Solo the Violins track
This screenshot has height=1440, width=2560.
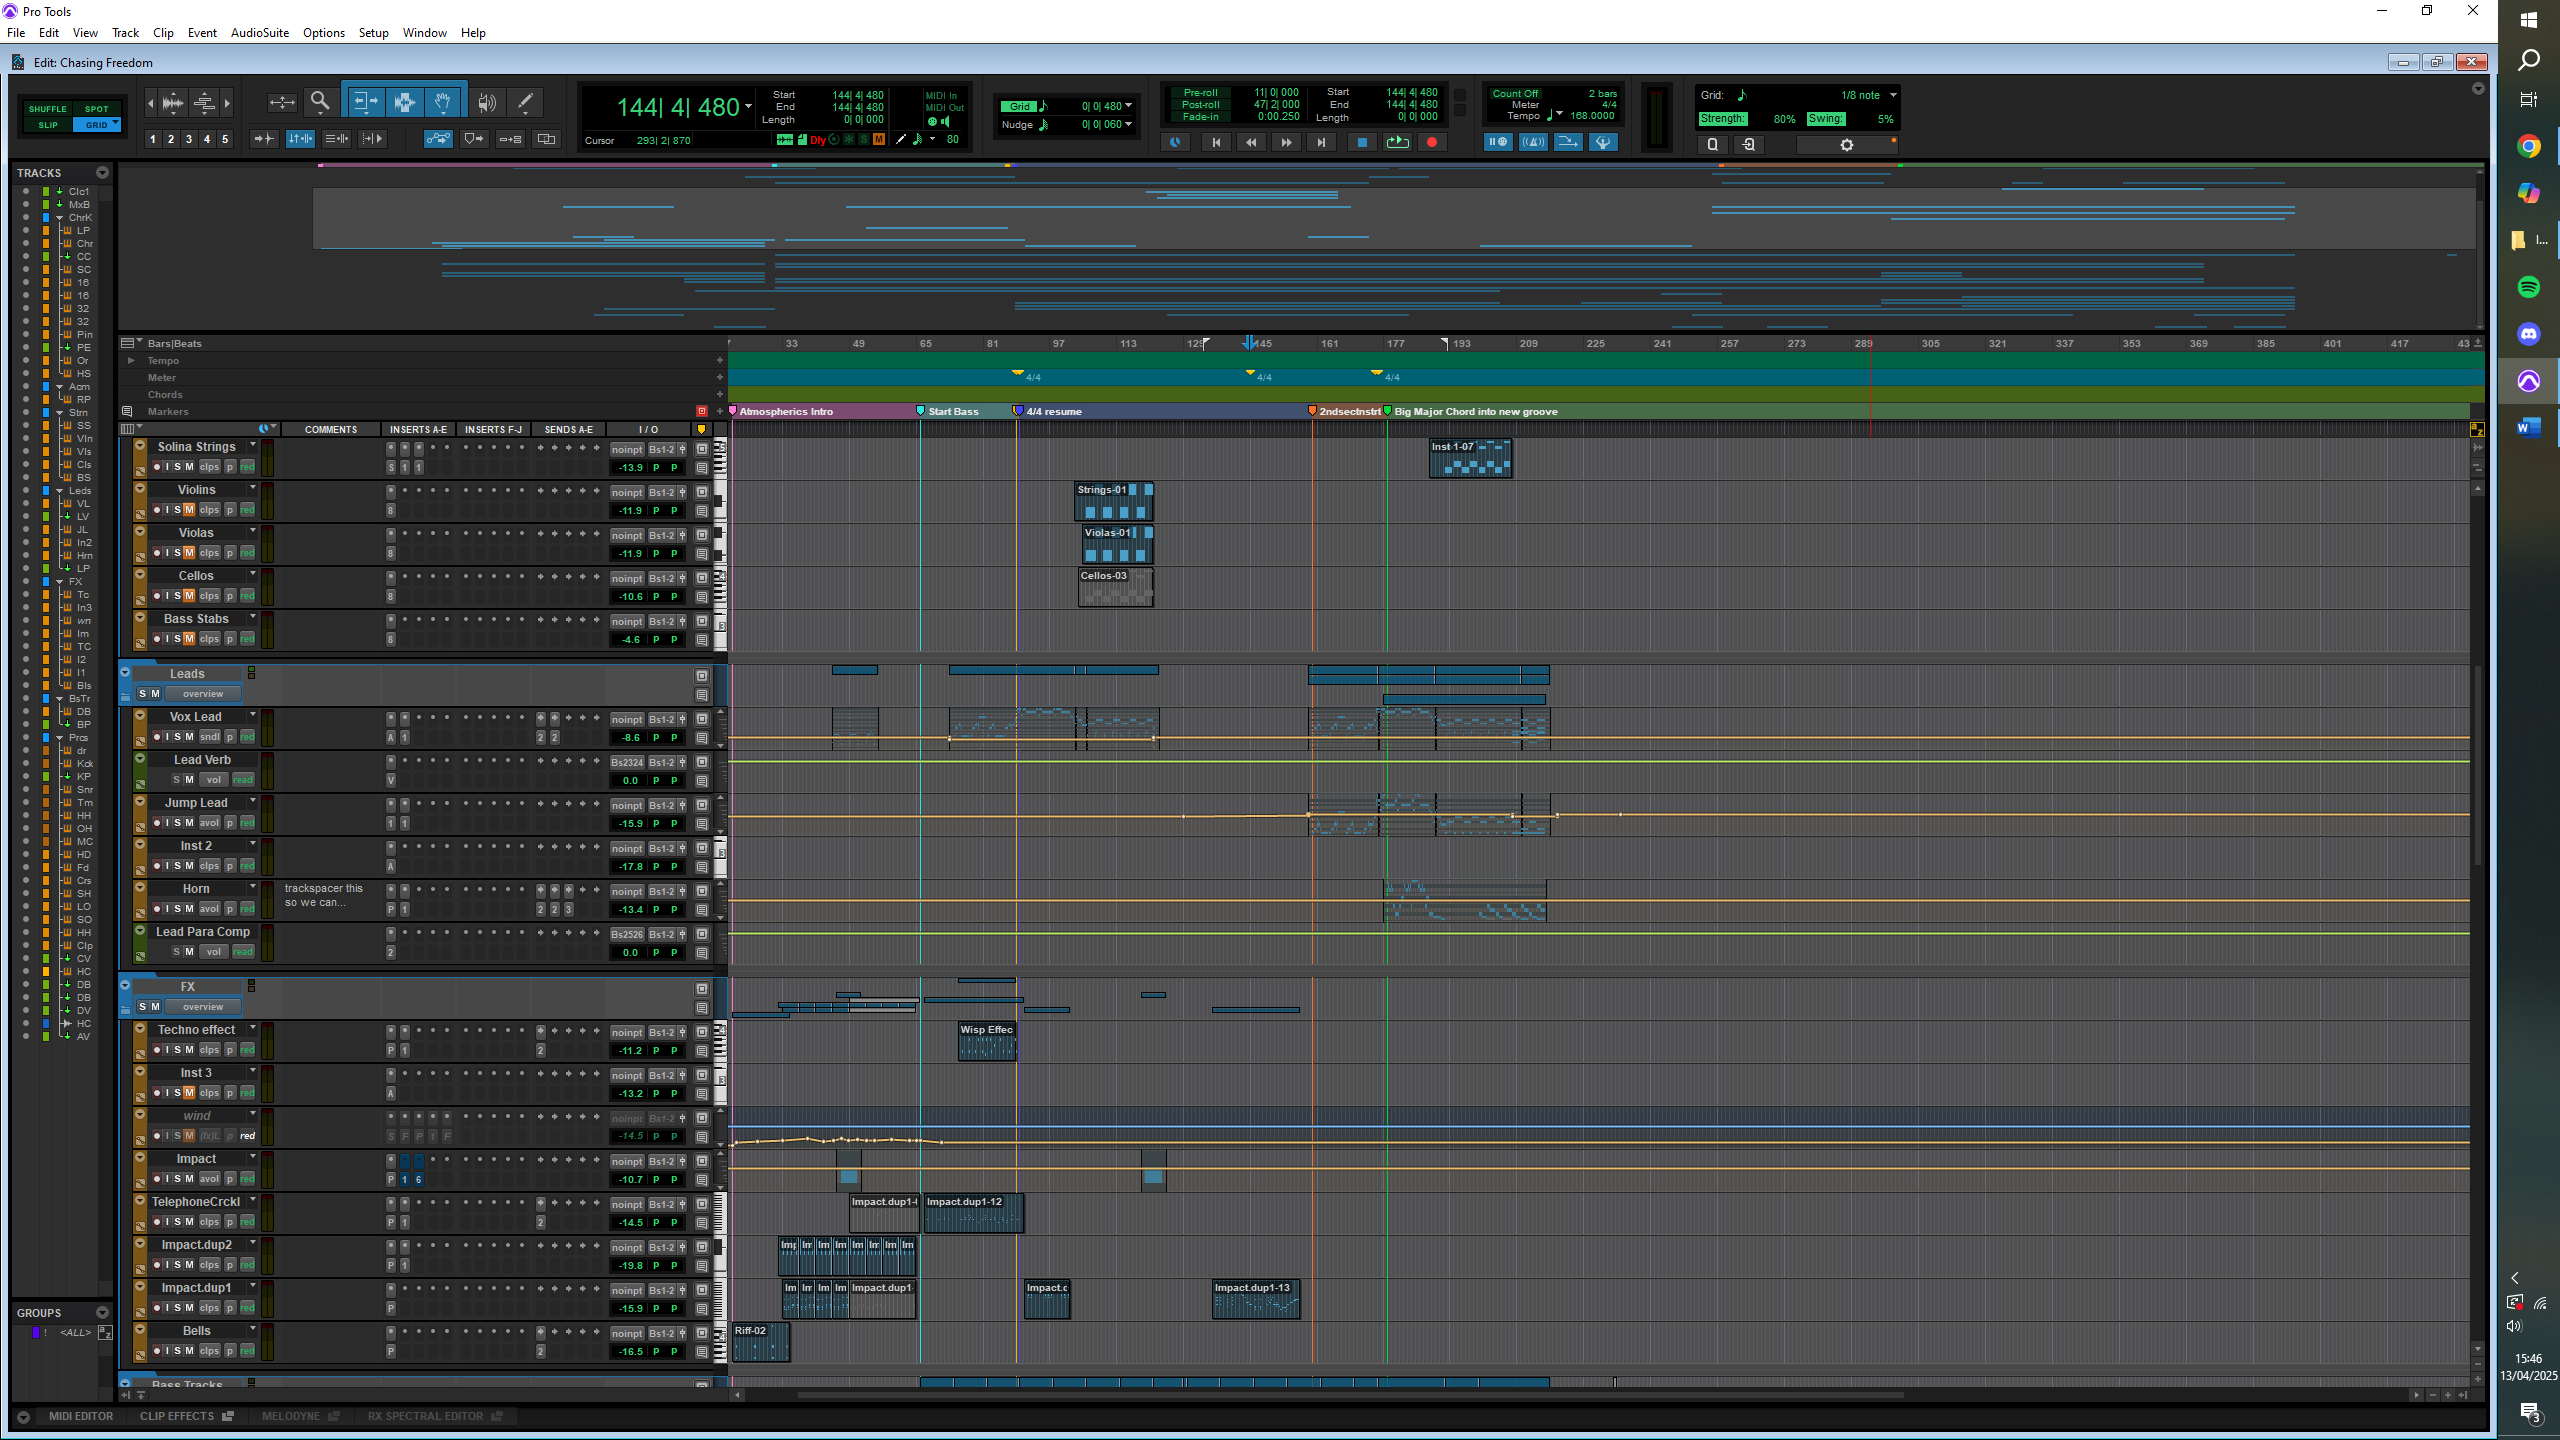tap(178, 510)
